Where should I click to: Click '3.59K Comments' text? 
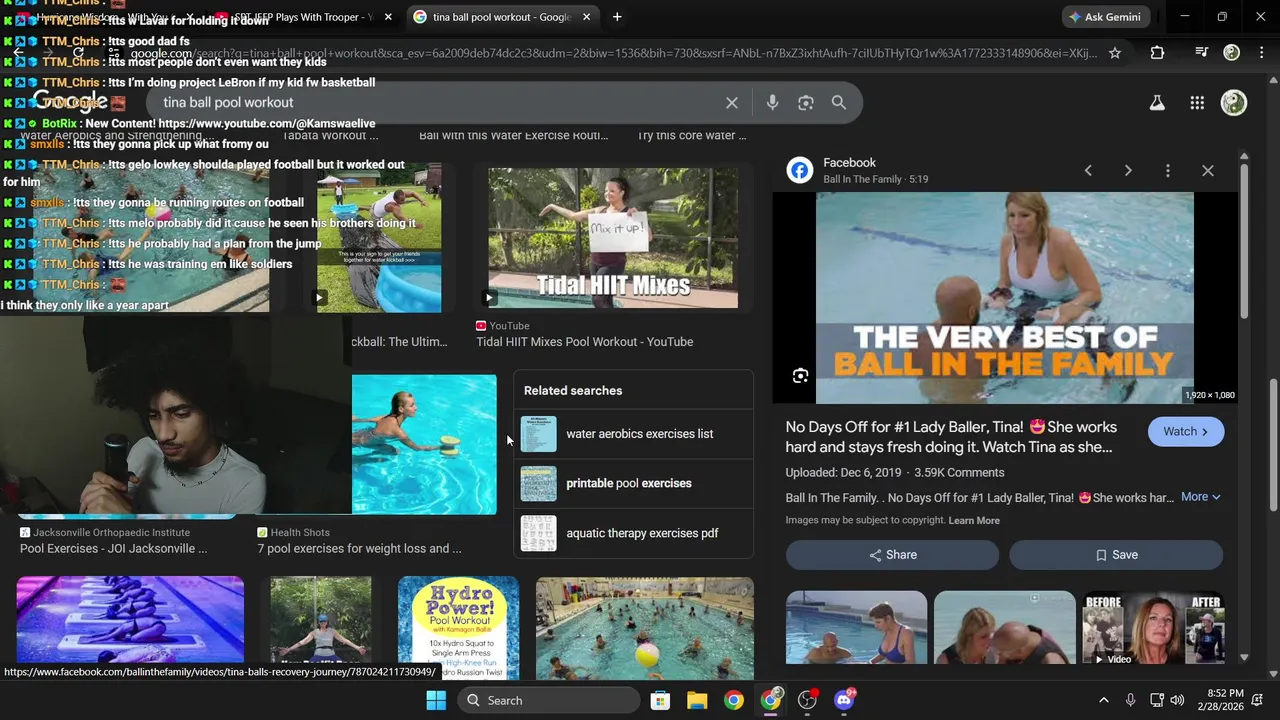(x=959, y=473)
